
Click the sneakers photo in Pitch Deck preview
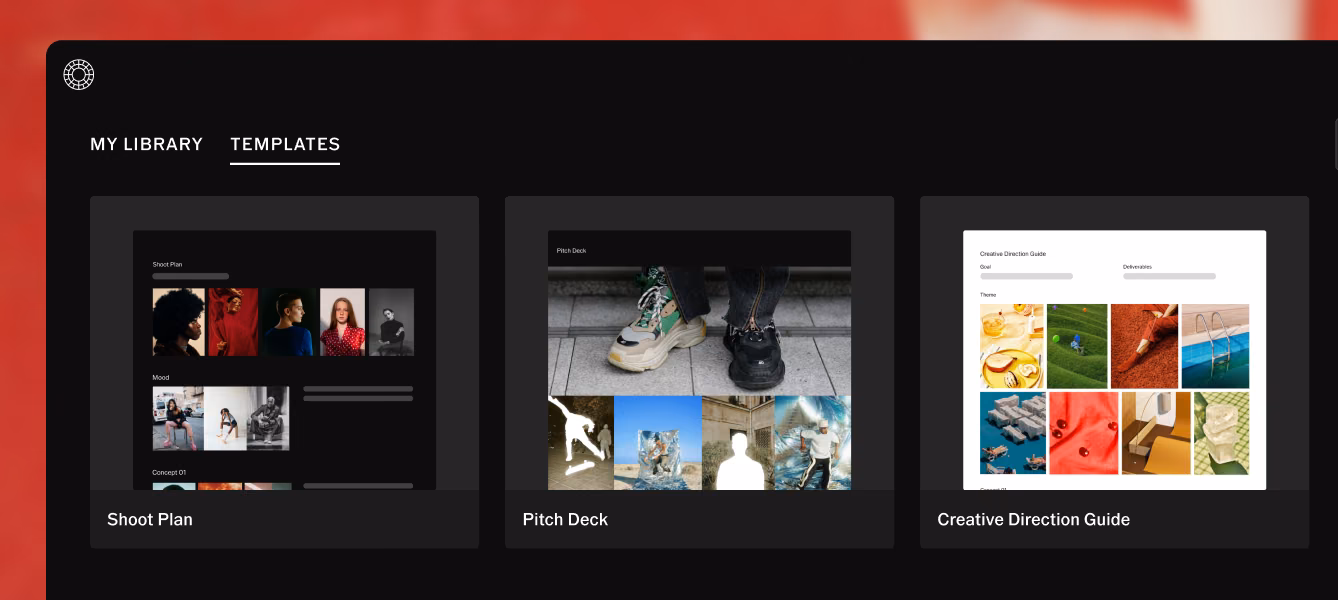point(699,330)
